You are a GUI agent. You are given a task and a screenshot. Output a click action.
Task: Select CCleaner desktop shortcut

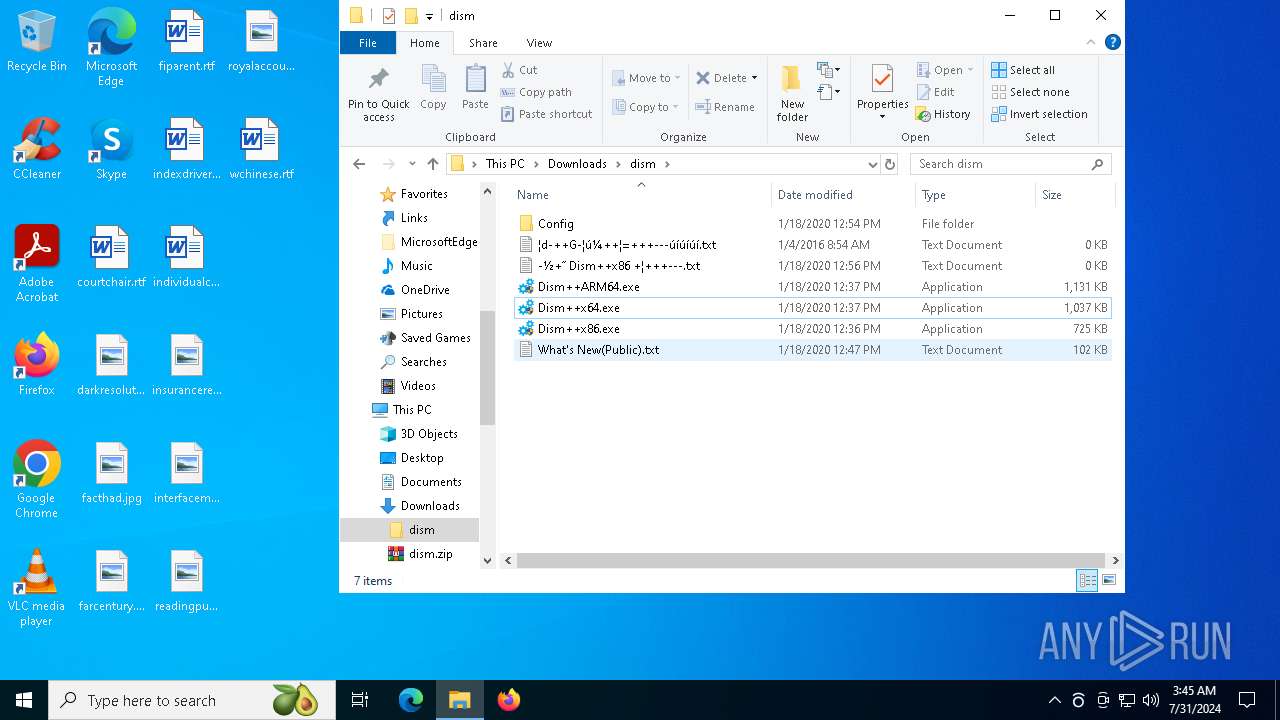click(37, 149)
